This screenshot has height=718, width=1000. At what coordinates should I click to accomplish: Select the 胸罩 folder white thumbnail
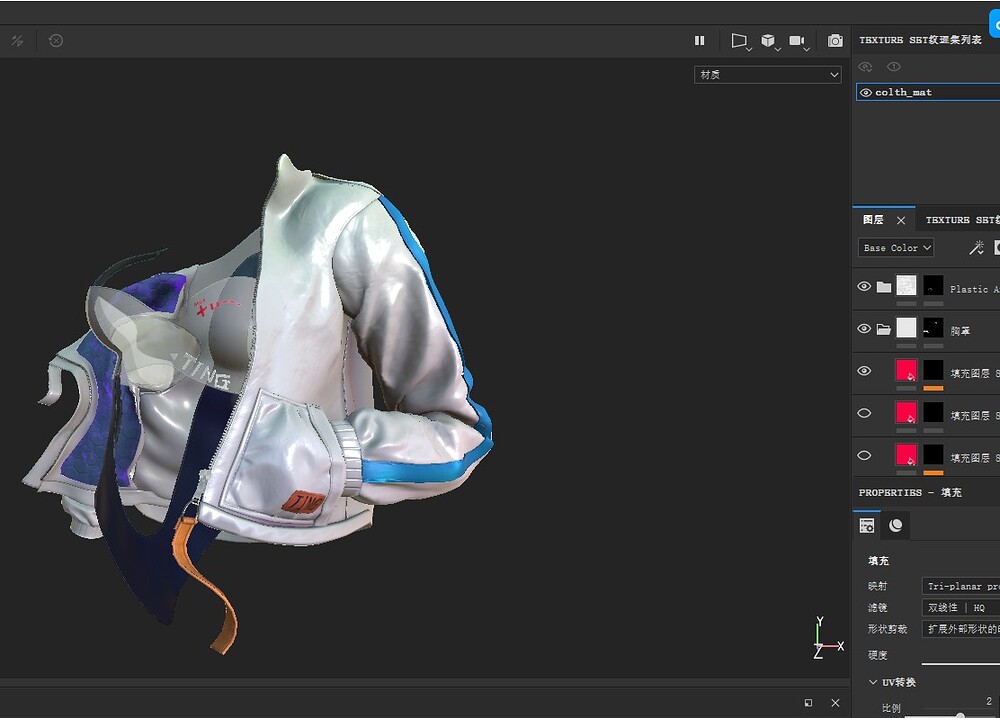click(x=906, y=328)
